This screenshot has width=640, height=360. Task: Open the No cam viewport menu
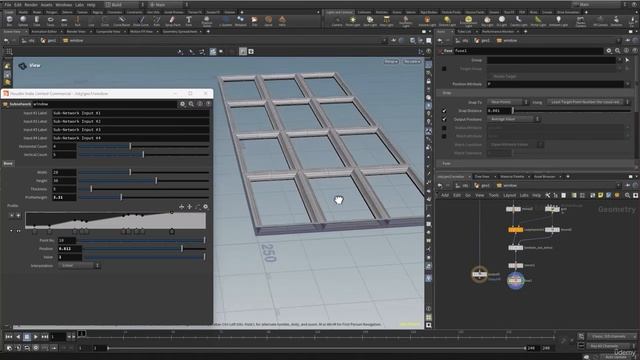point(412,62)
